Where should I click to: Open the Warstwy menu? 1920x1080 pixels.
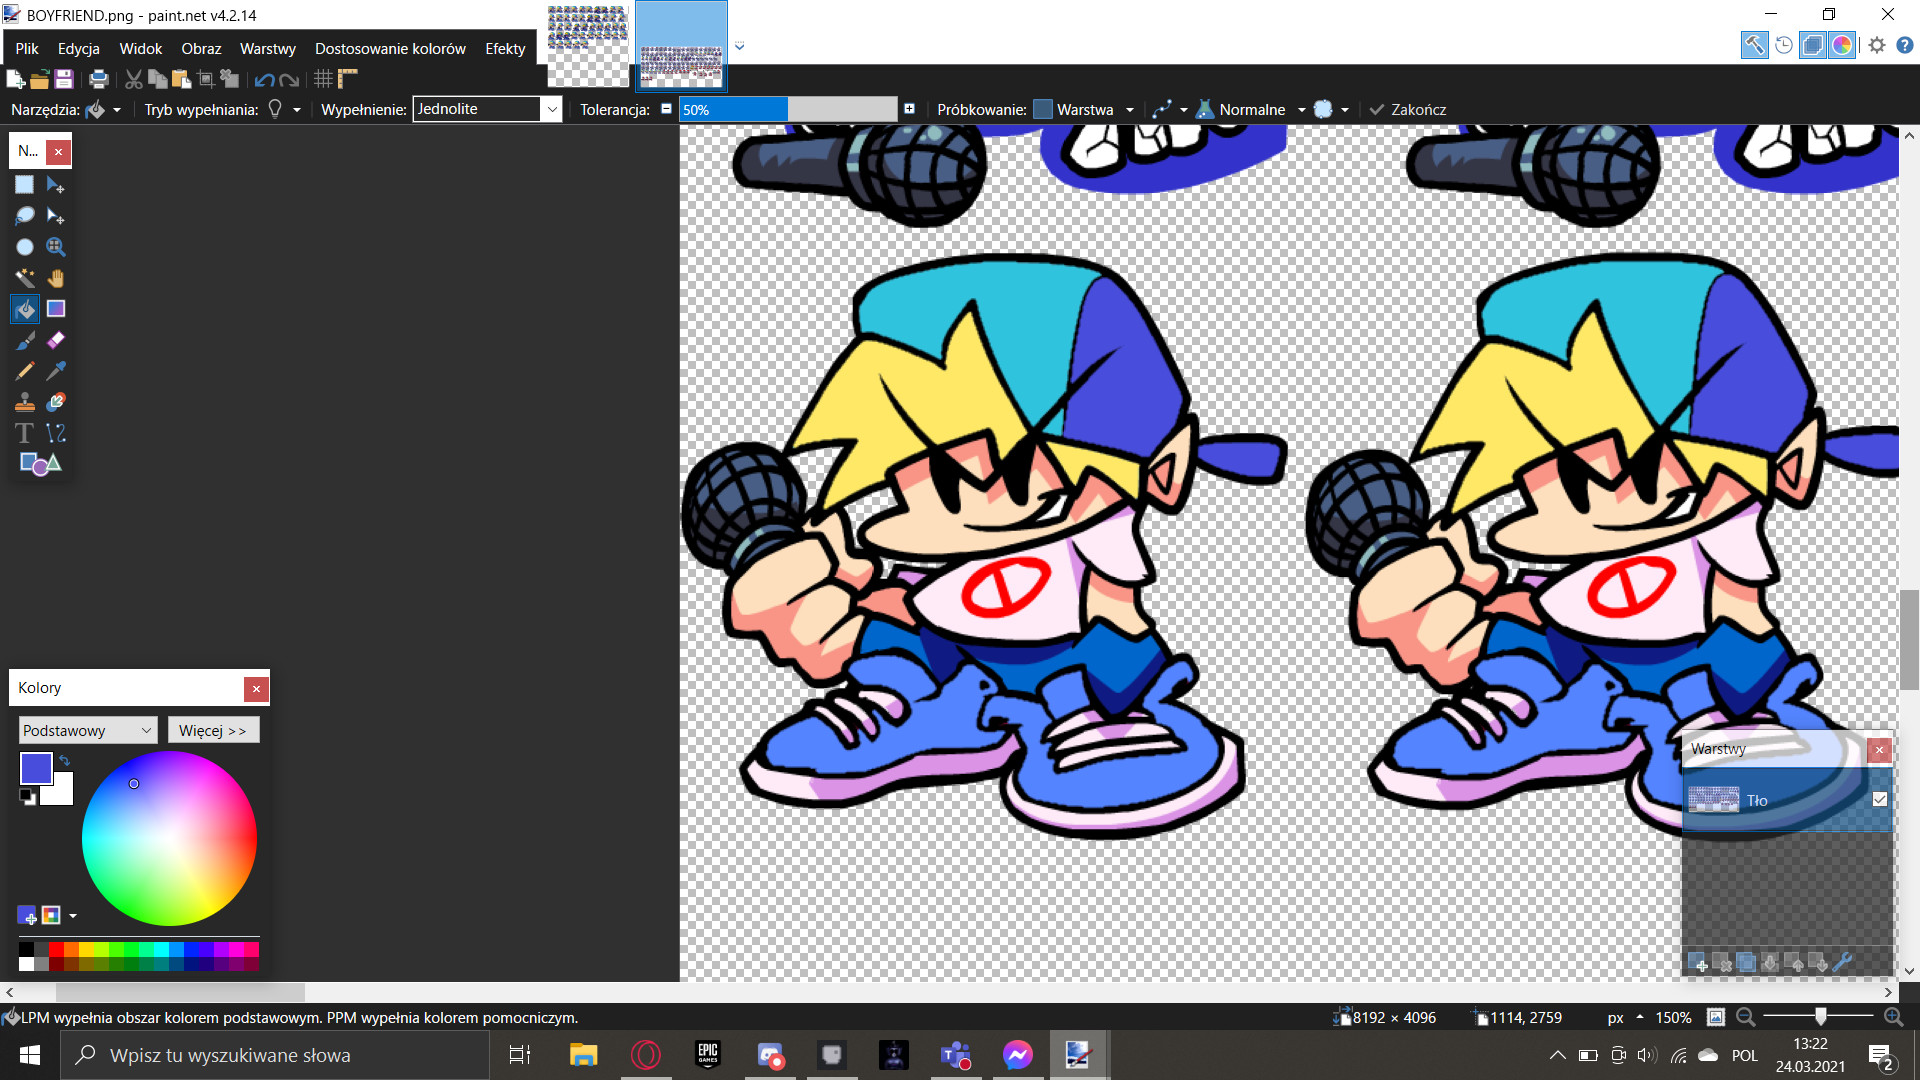[267, 48]
